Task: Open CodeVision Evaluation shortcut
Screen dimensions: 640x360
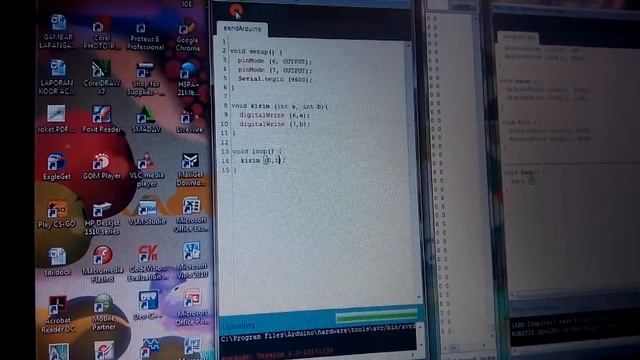Action: [147, 263]
